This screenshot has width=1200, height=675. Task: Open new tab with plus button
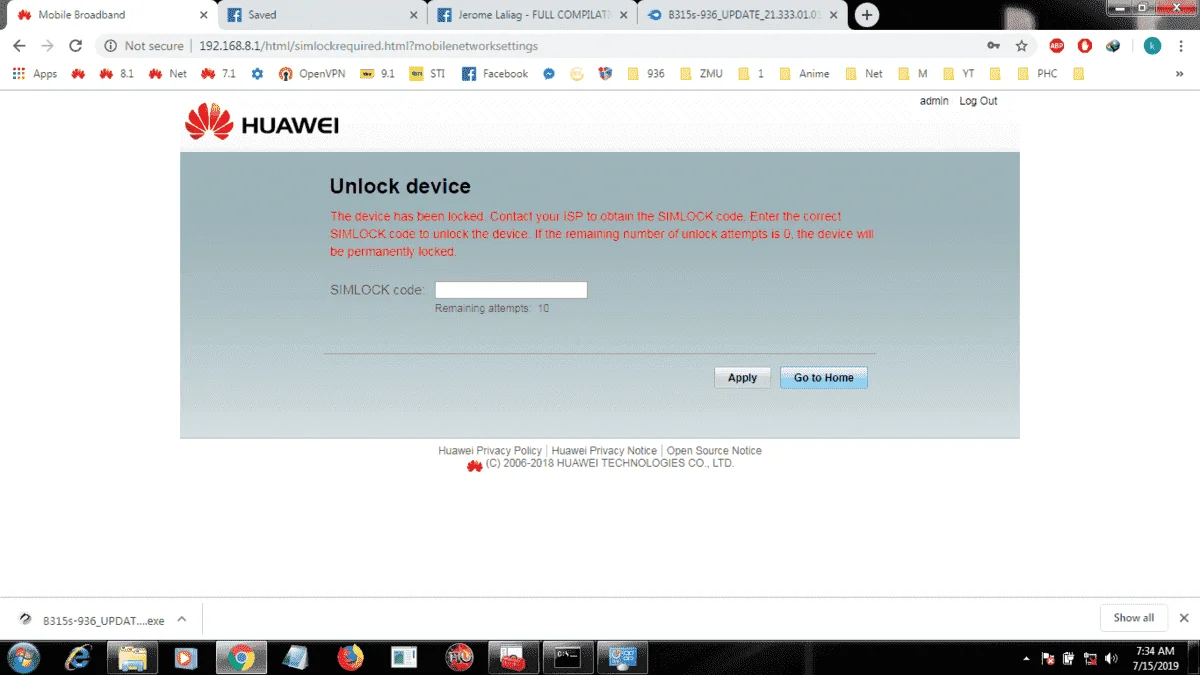click(867, 15)
